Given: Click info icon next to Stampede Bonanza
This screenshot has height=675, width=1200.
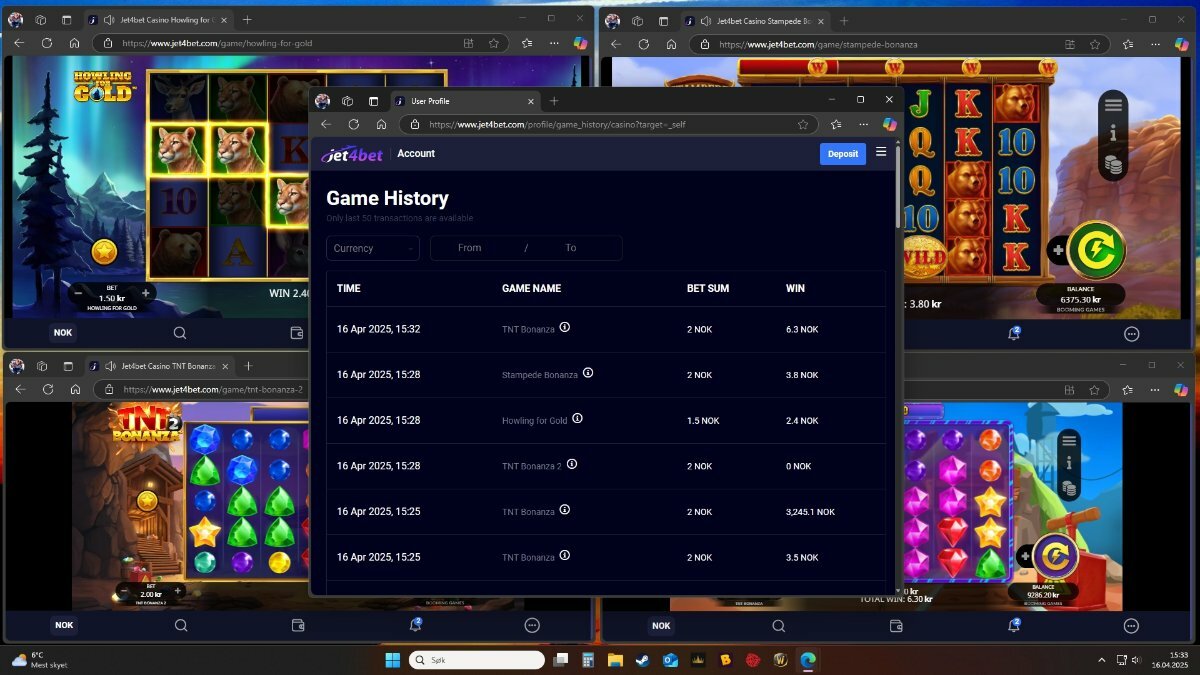Looking at the screenshot, I should (588, 373).
